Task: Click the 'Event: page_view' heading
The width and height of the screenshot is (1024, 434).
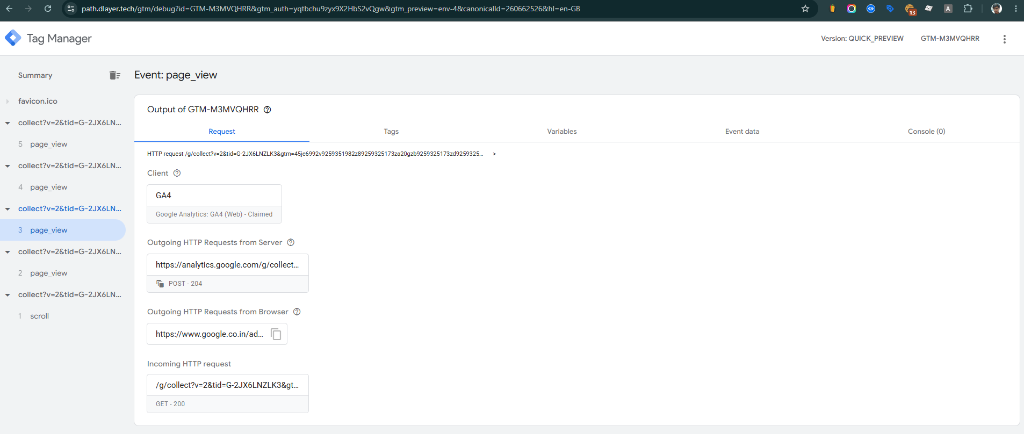Action: click(x=176, y=75)
